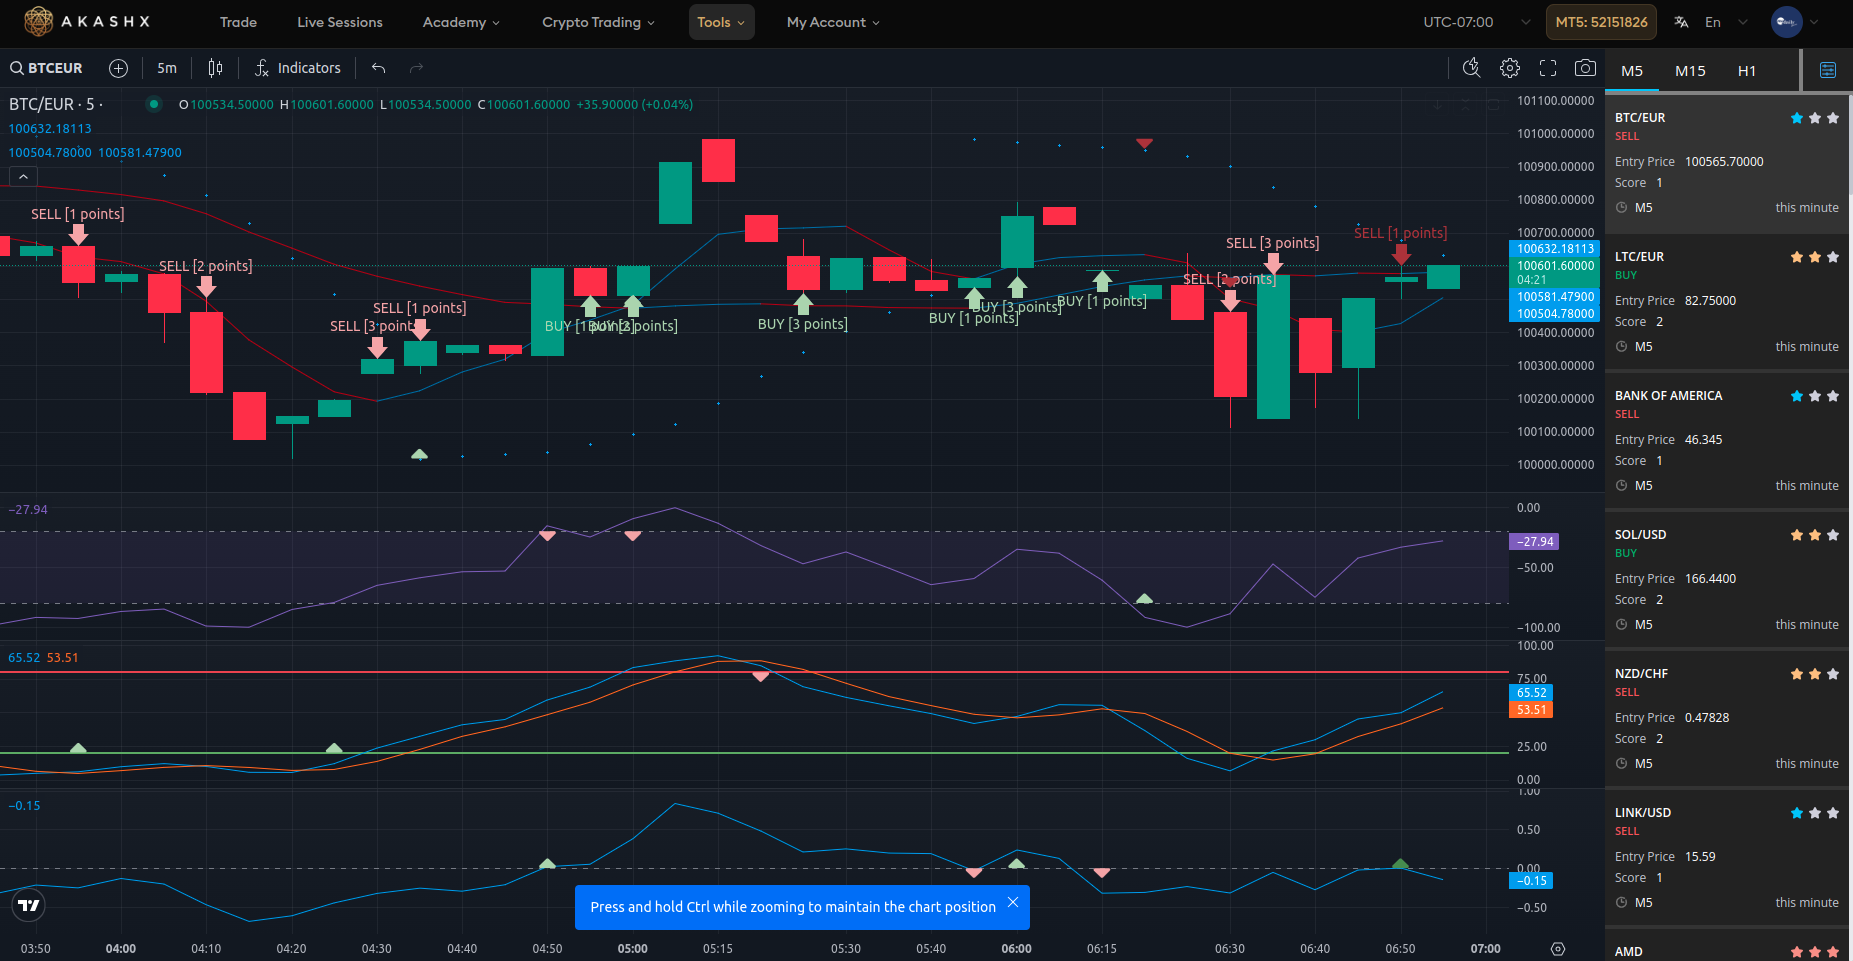The width and height of the screenshot is (1853, 961).
Task: Open the signal filter panel icon
Action: (1827, 70)
